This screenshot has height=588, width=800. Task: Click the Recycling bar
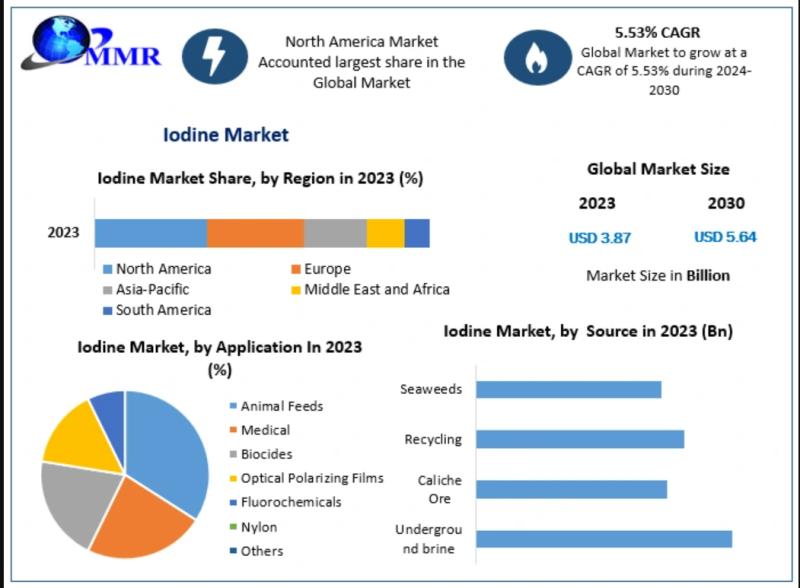(x=579, y=439)
